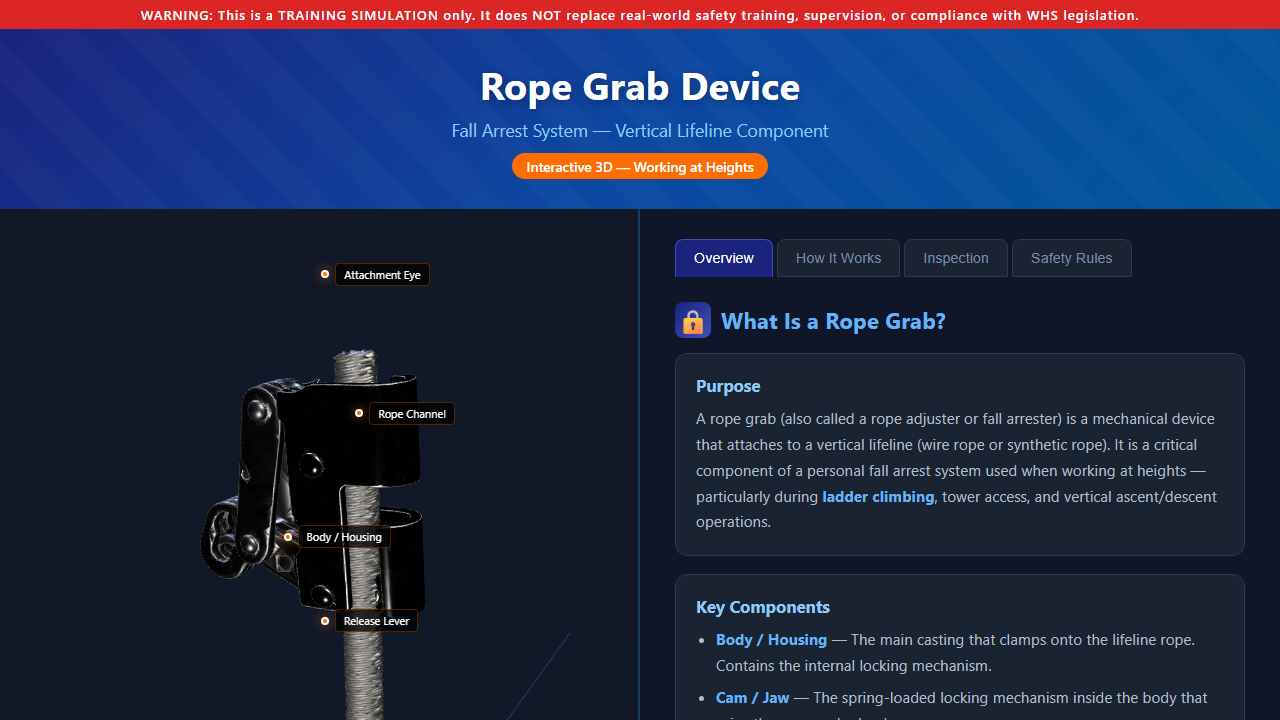The height and width of the screenshot is (720, 1280).
Task: Click the Interactive 3D — Working at Heights badge
Action: (x=640, y=167)
